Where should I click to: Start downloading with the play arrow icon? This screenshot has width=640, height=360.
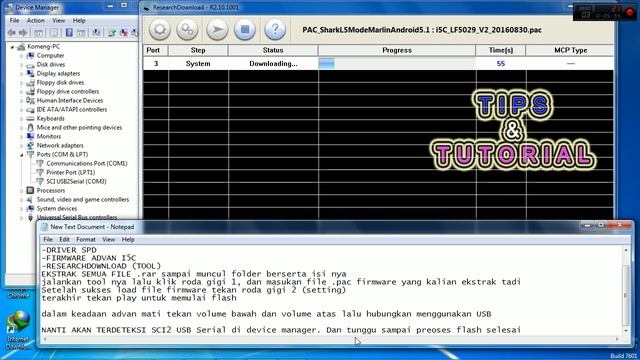coord(217,29)
